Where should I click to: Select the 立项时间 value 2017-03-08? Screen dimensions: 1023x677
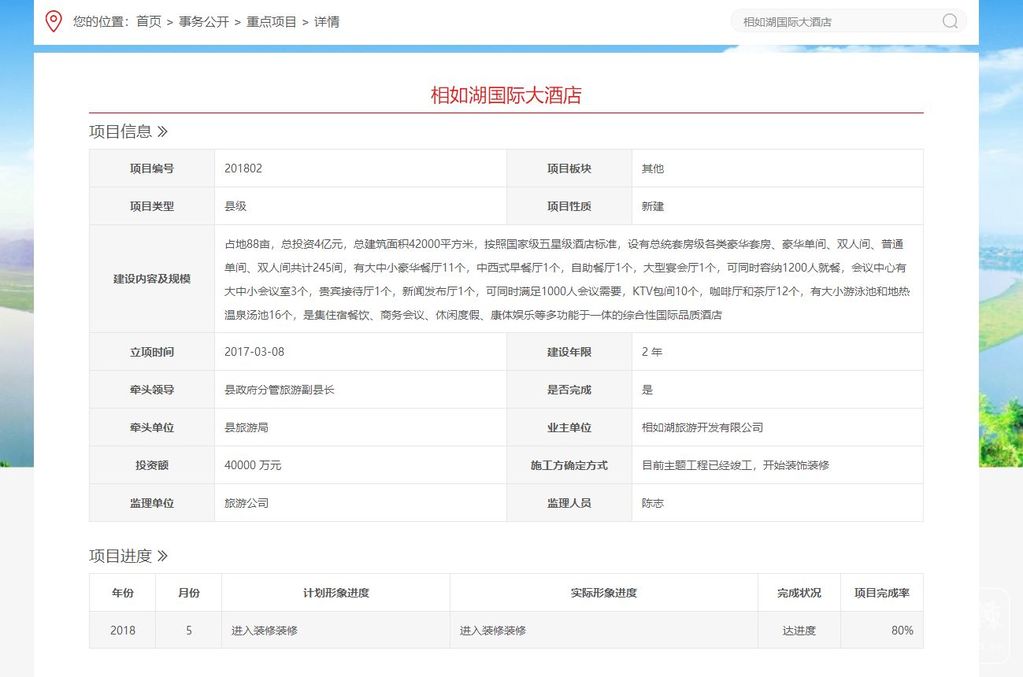(x=255, y=352)
